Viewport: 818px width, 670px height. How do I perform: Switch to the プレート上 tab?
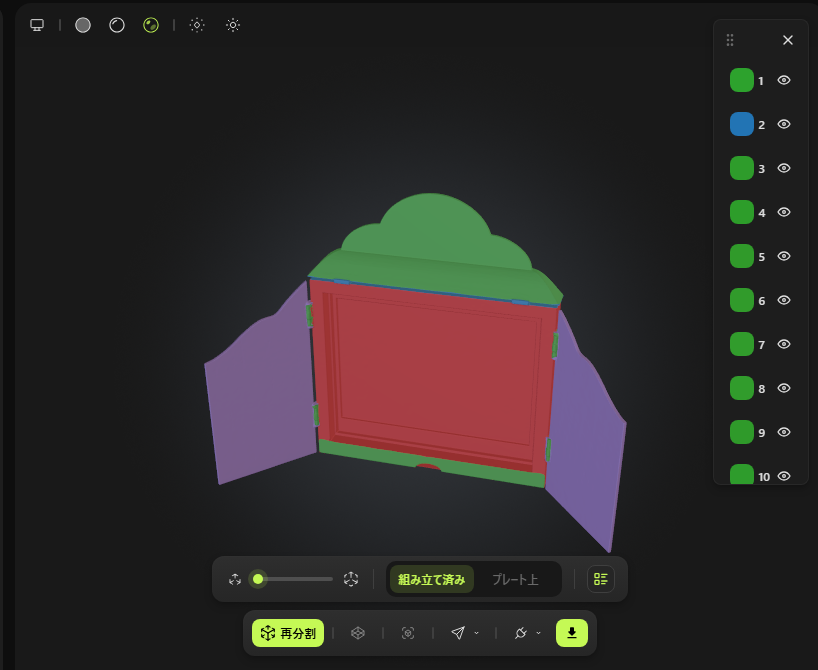515,579
